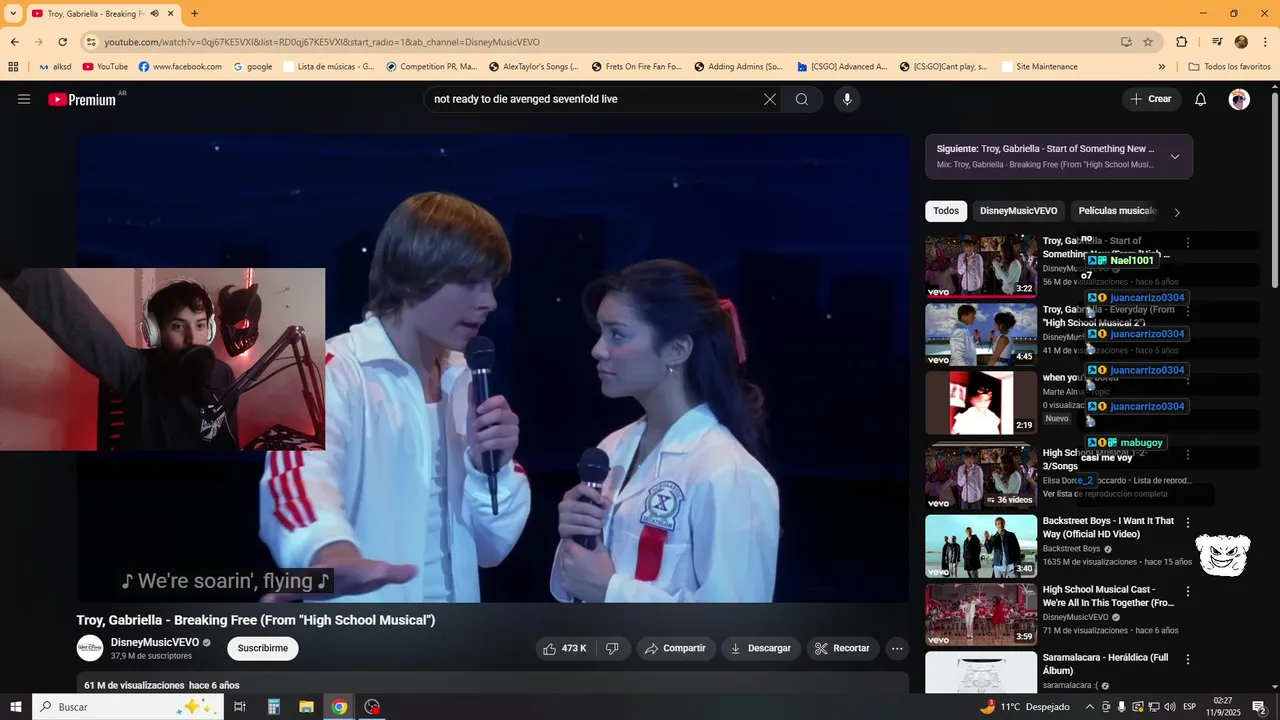
Task: Show more bookmarks with the double chevron
Action: point(1162,67)
